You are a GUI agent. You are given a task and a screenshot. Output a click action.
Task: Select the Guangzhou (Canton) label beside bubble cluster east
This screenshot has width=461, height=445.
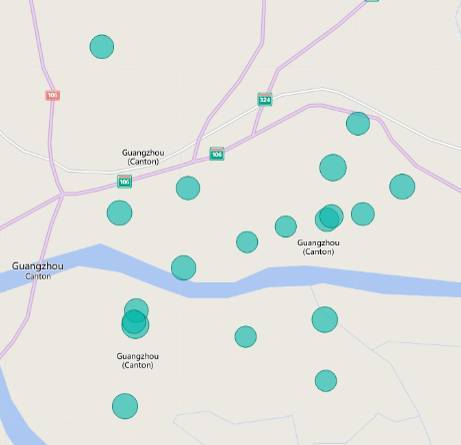[318, 247]
